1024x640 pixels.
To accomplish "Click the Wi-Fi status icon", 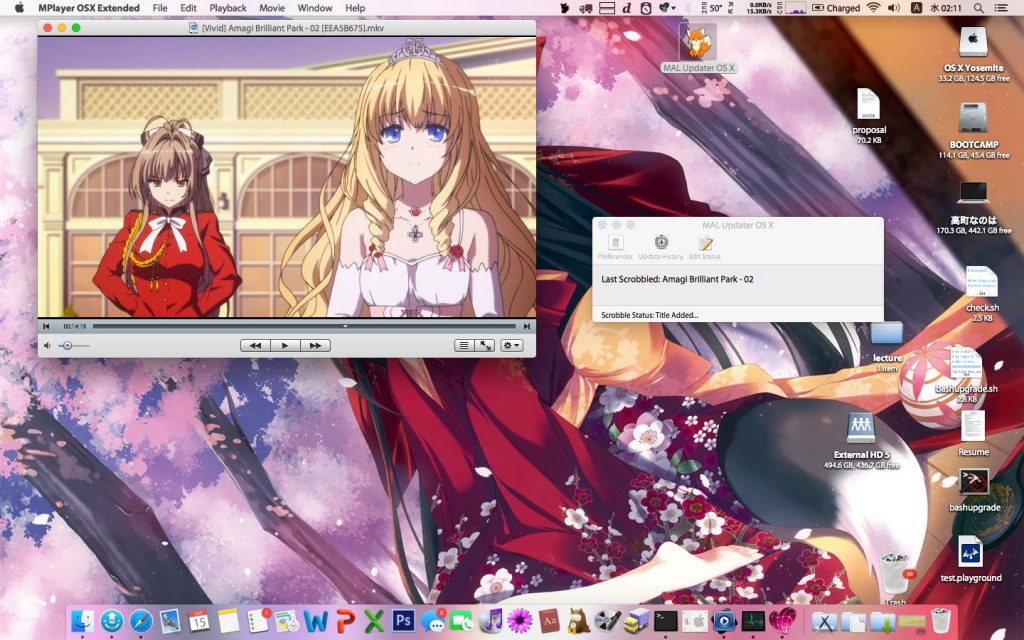I will coord(873,8).
